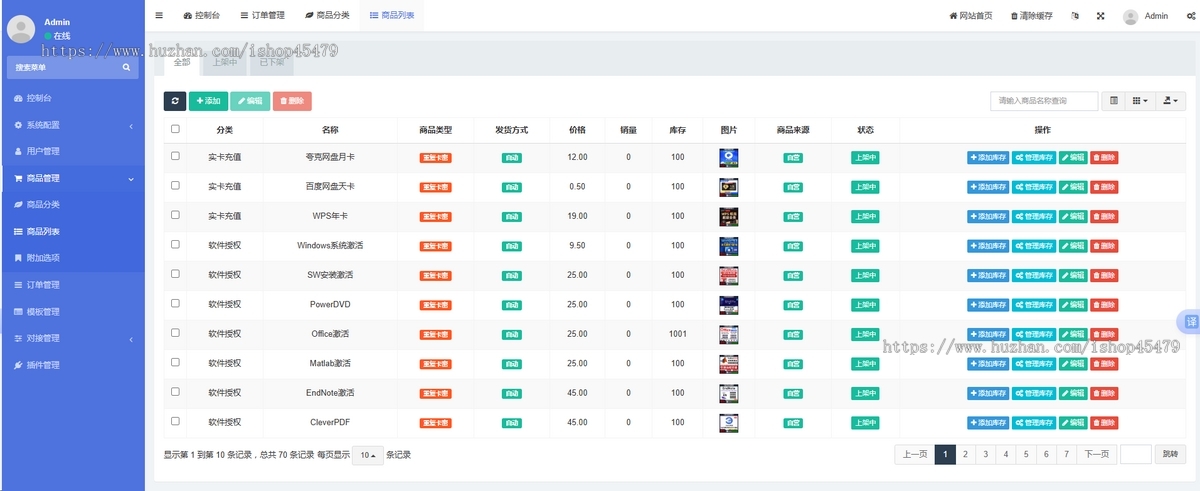
Task: Click the Admin avatar in the top header
Action: (1131, 16)
